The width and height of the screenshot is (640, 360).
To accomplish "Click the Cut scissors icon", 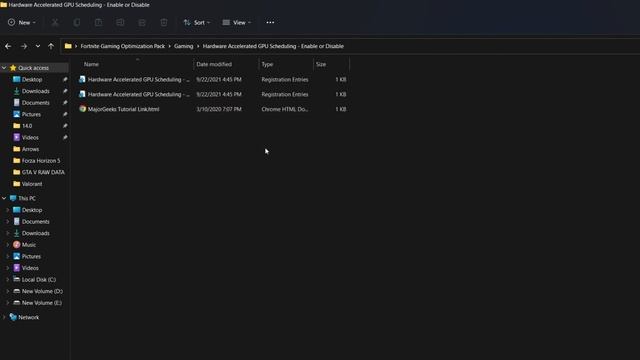I will (x=55, y=22).
